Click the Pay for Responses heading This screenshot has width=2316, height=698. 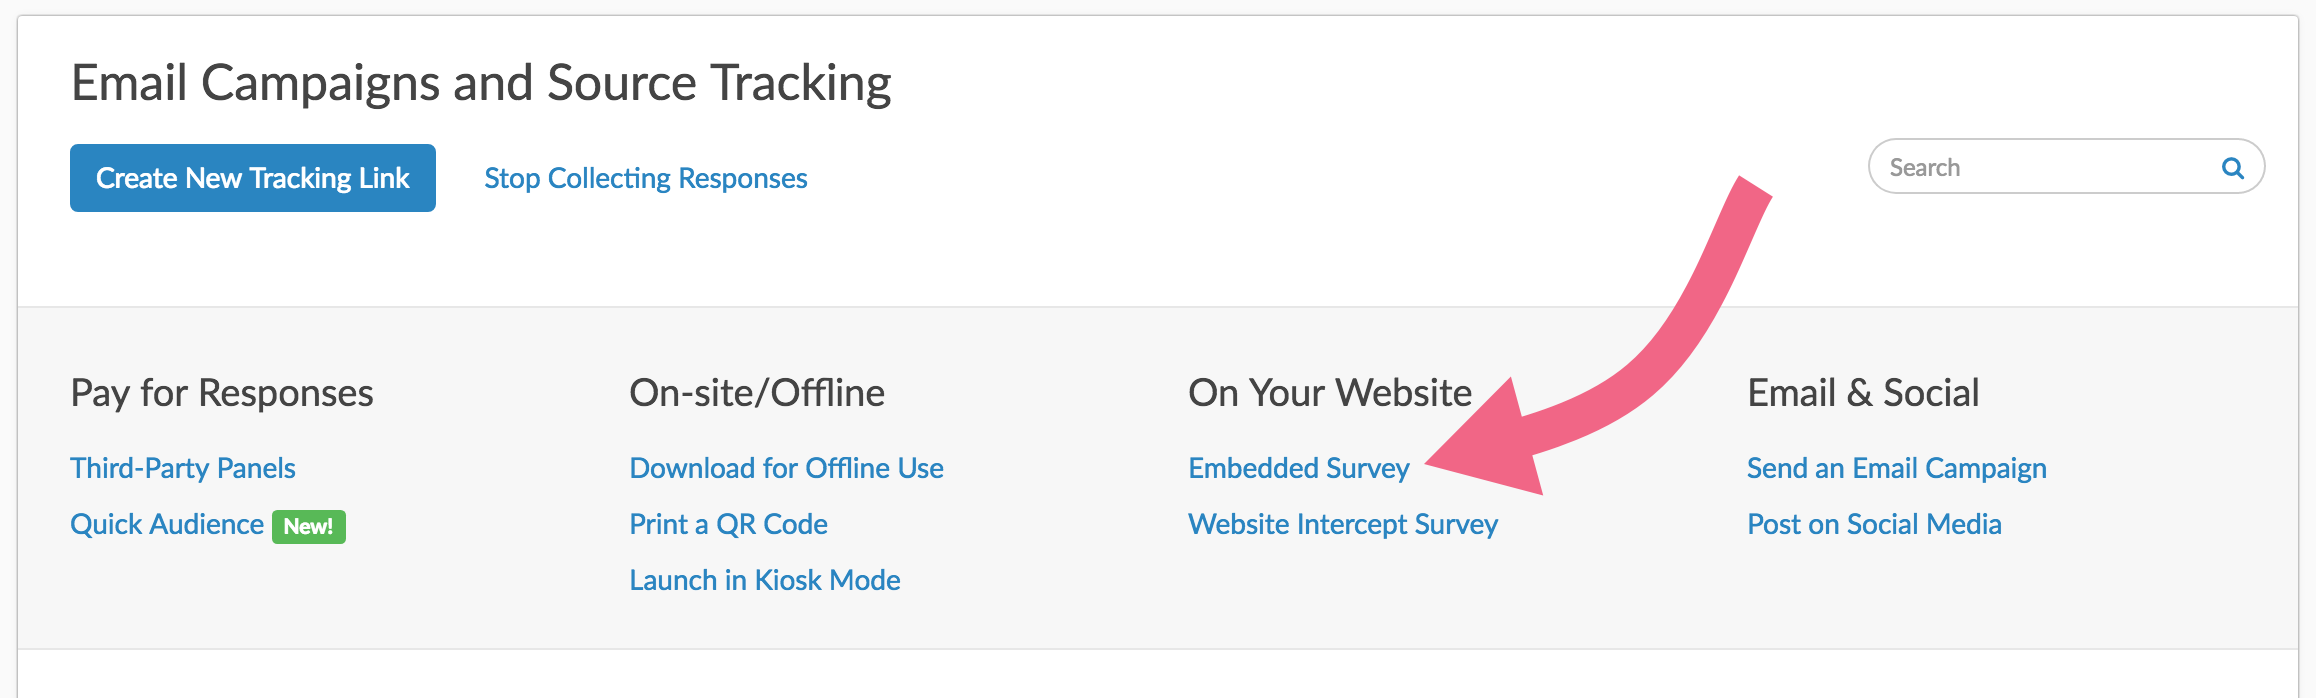coord(222,393)
